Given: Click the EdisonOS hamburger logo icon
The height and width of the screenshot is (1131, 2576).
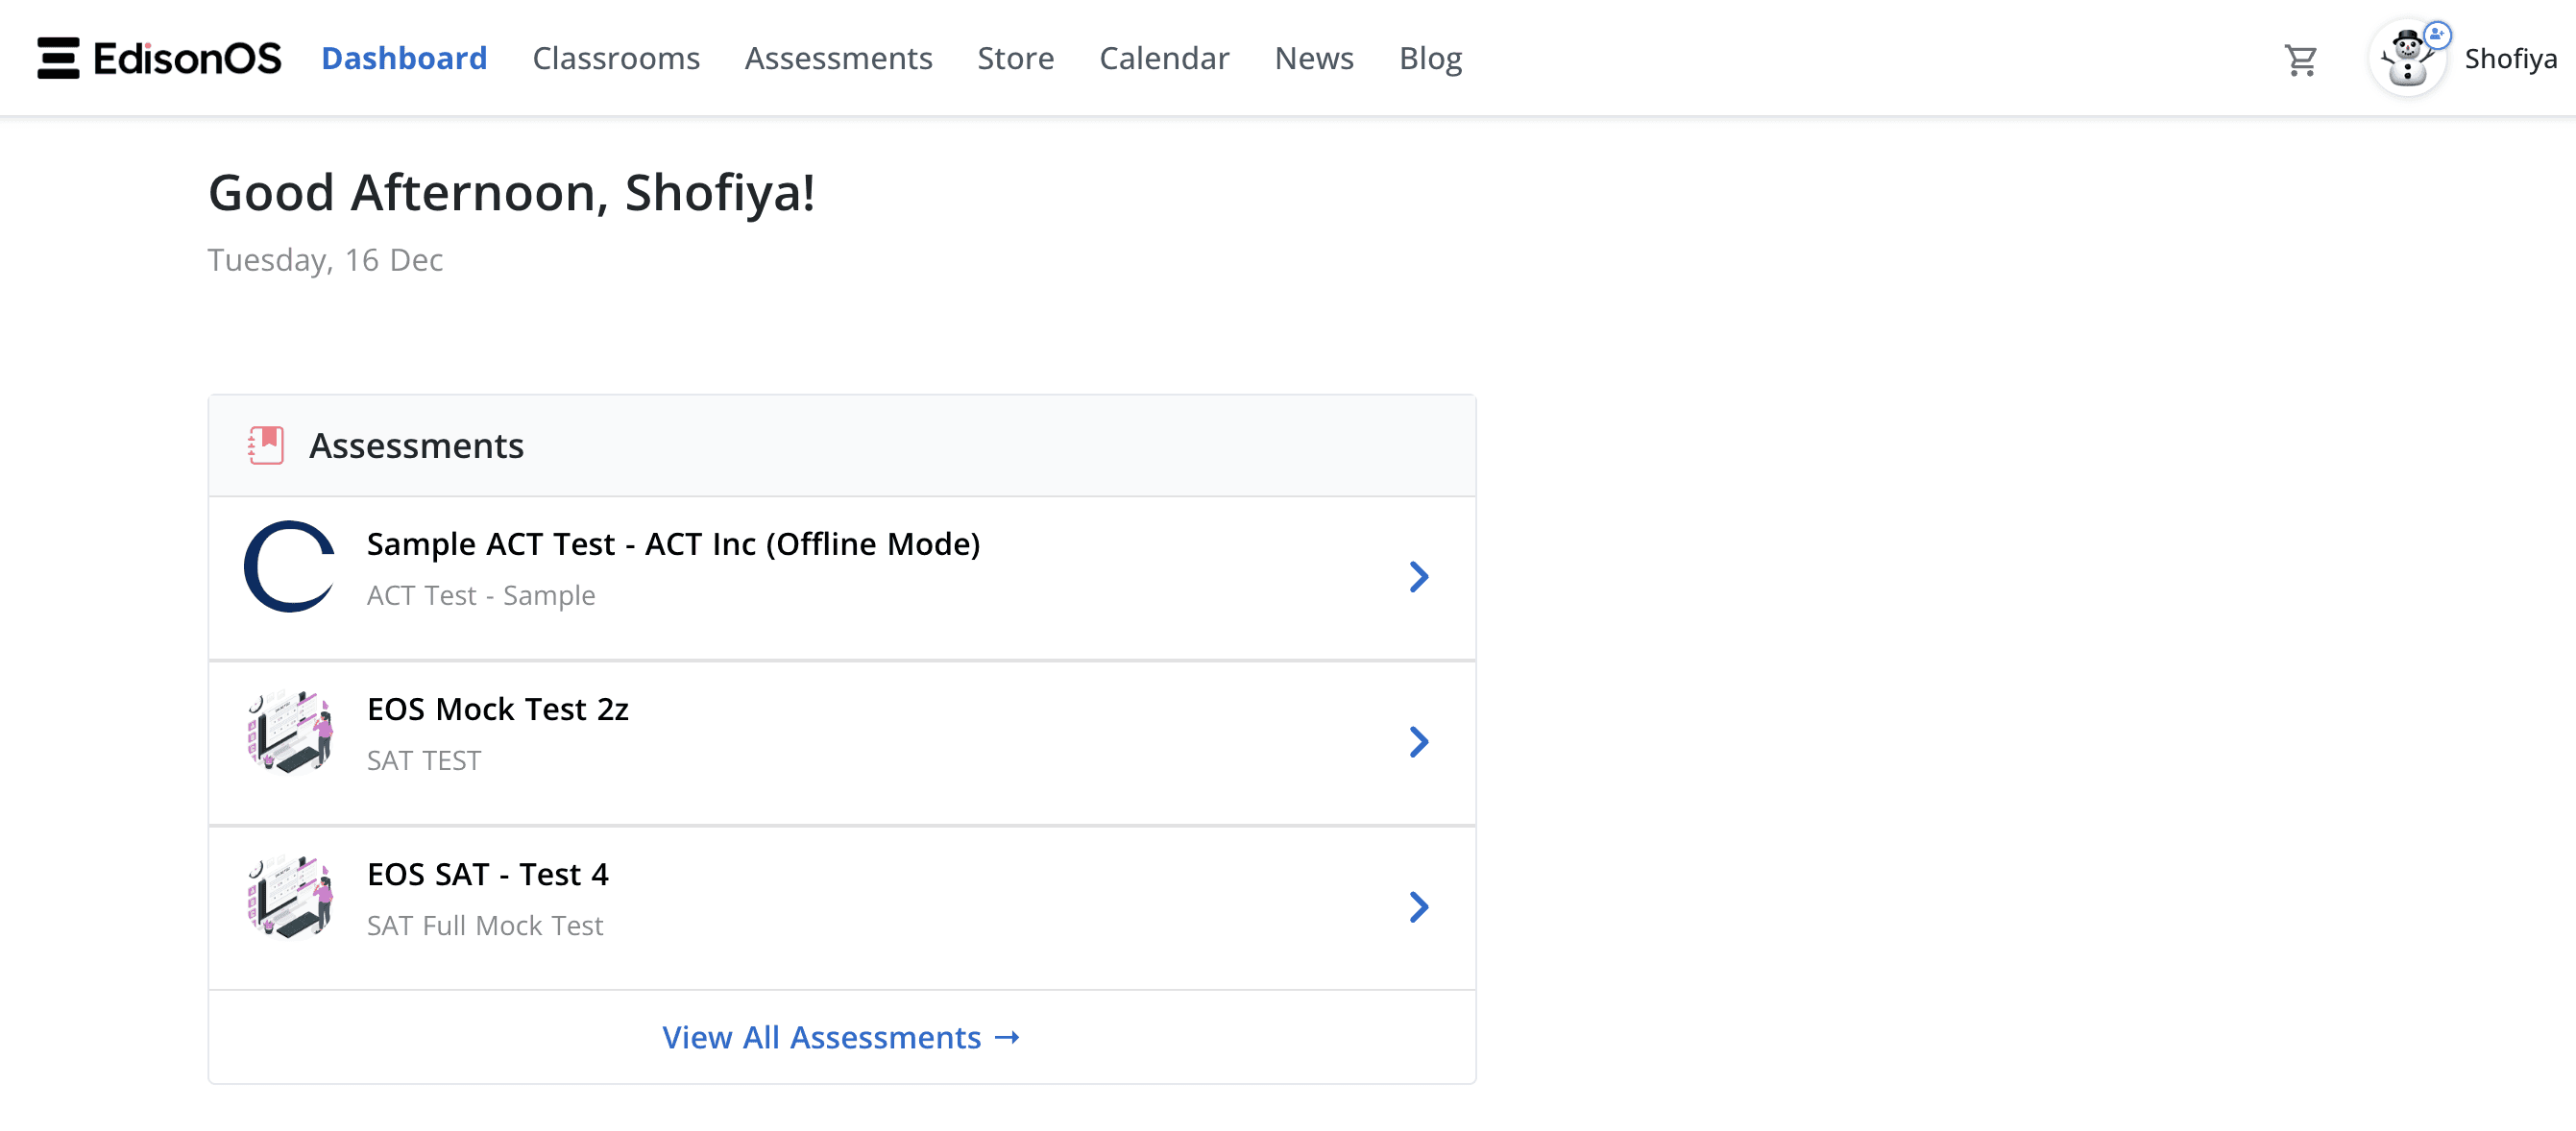Looking at the screenshot, I should coord(58,58).
